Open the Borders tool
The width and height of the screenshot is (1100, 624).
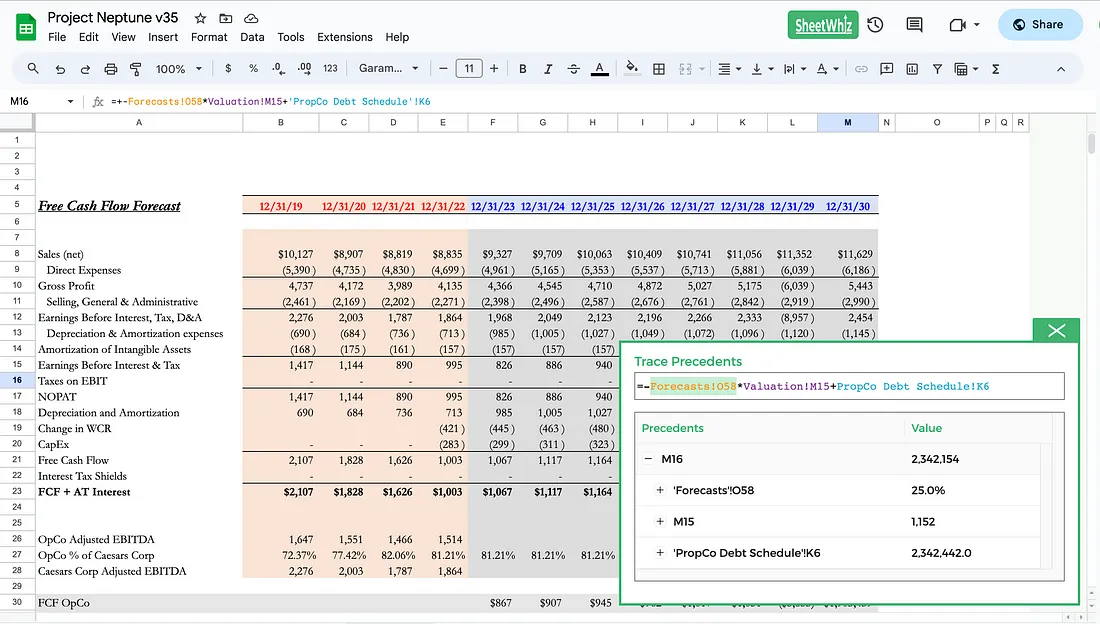(658, 69)
